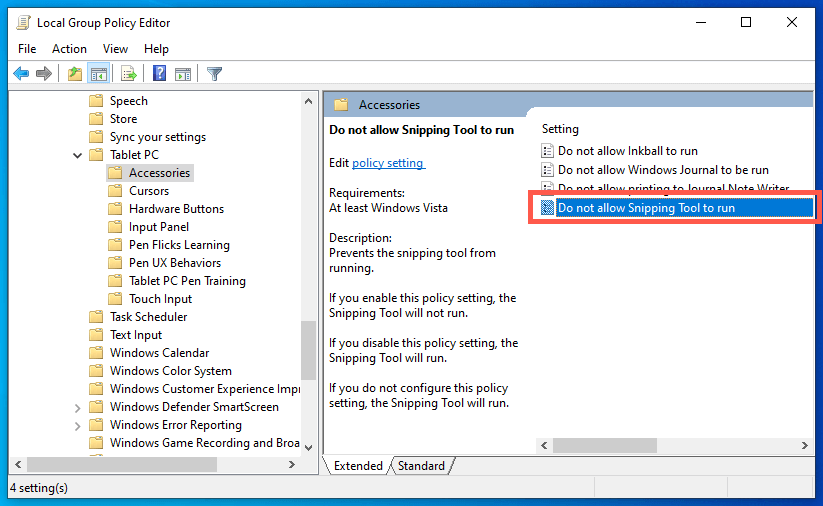Collapse the Tablet PC tree node
This screenshot has width=823, height=506.
pyautogui.click(x=78, y=155)
